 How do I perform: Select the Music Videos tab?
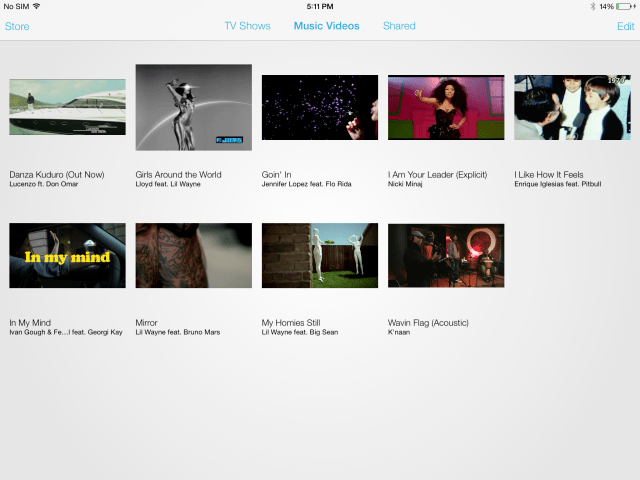(x=327, y=26)
